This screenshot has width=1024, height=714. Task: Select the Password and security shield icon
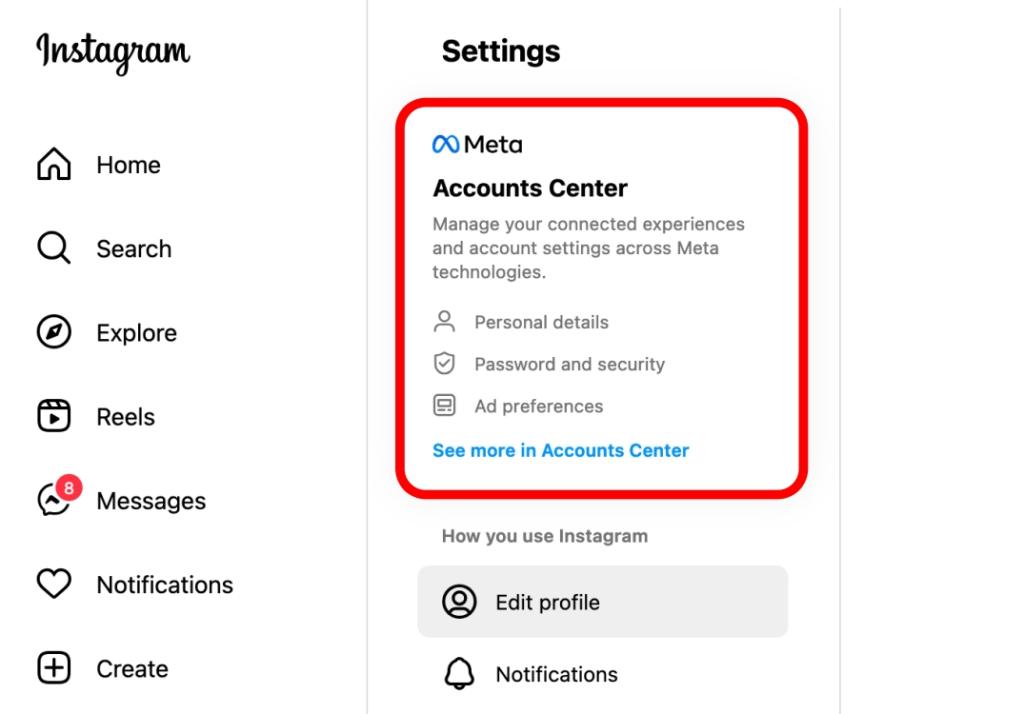coord(447,363)
